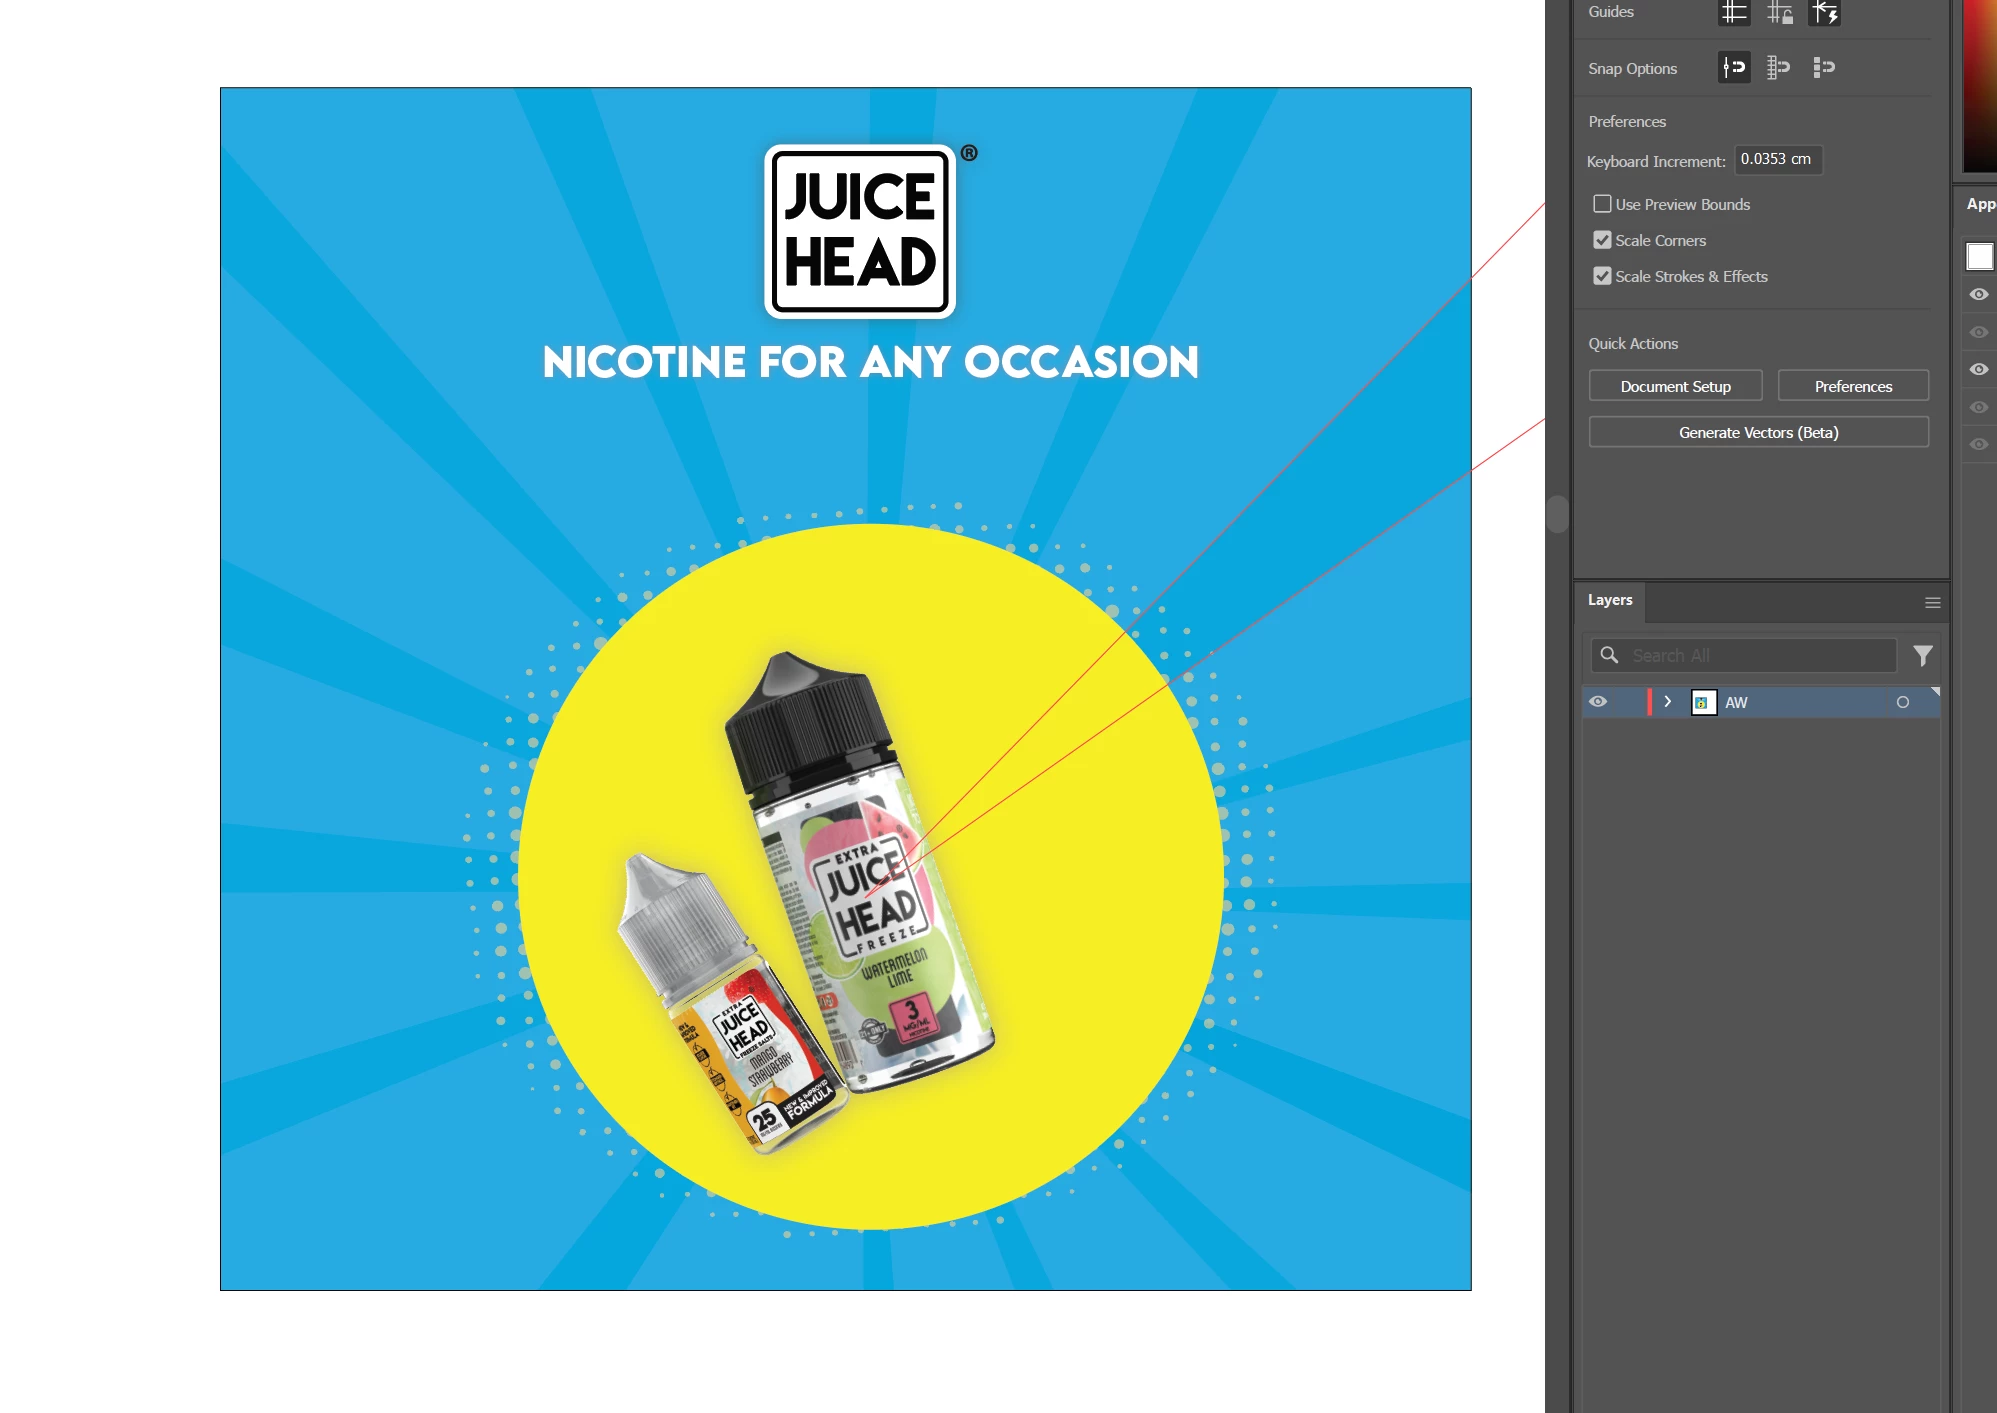This screenshot has height=1413, width=1997.
Task: Click the Document Setup button
Action: coord(1675,386)
